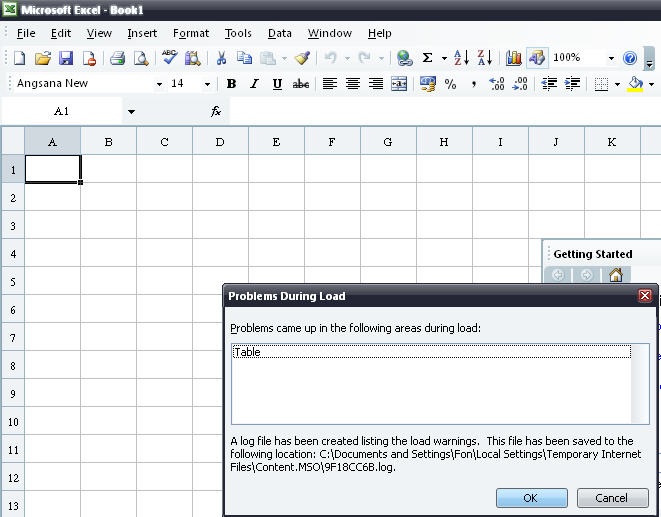Click the AutoSum sigma icon
The height and width of the screenshot is (517, 661).
428,58
